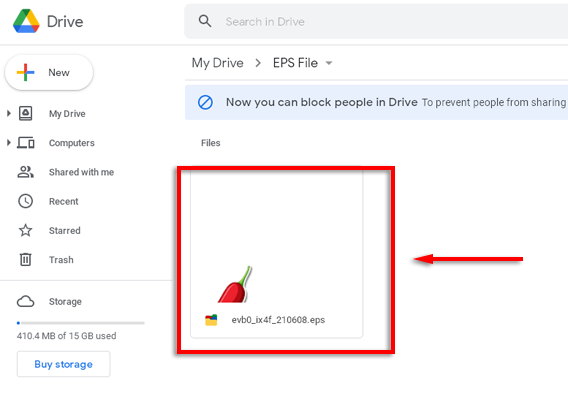Click the Trash bin icon
This screenshot has height=398, width=568.
click(x=25, y=259)
